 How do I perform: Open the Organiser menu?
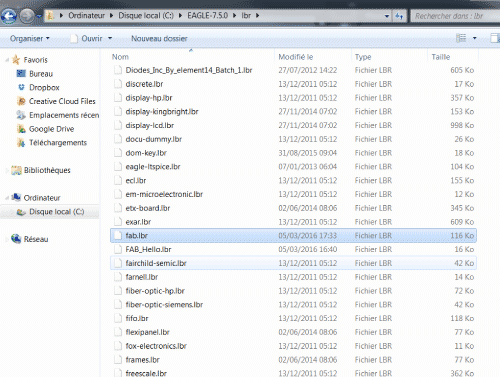[x=30, y=38]
